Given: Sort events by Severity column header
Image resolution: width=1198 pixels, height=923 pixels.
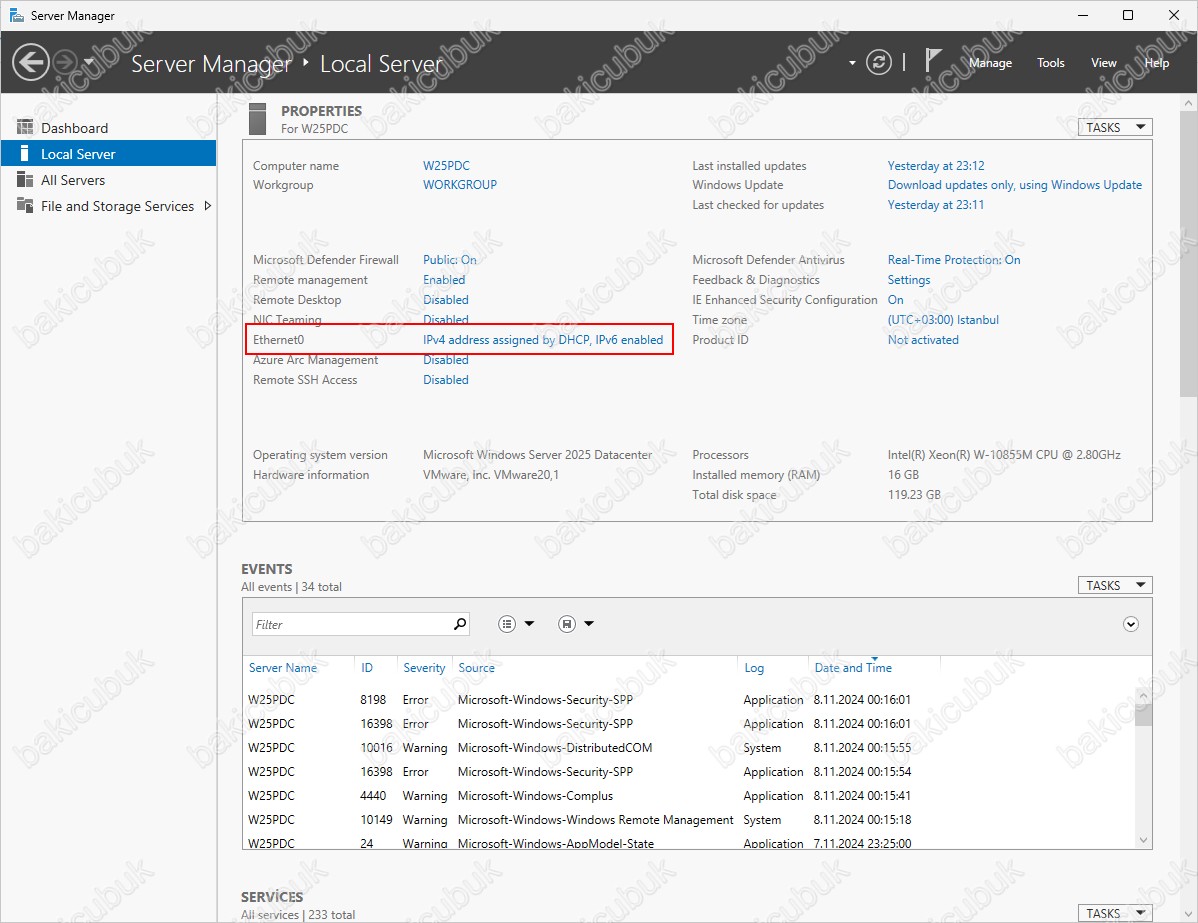Looking at the screenshot, I should (x=424, y=668).
